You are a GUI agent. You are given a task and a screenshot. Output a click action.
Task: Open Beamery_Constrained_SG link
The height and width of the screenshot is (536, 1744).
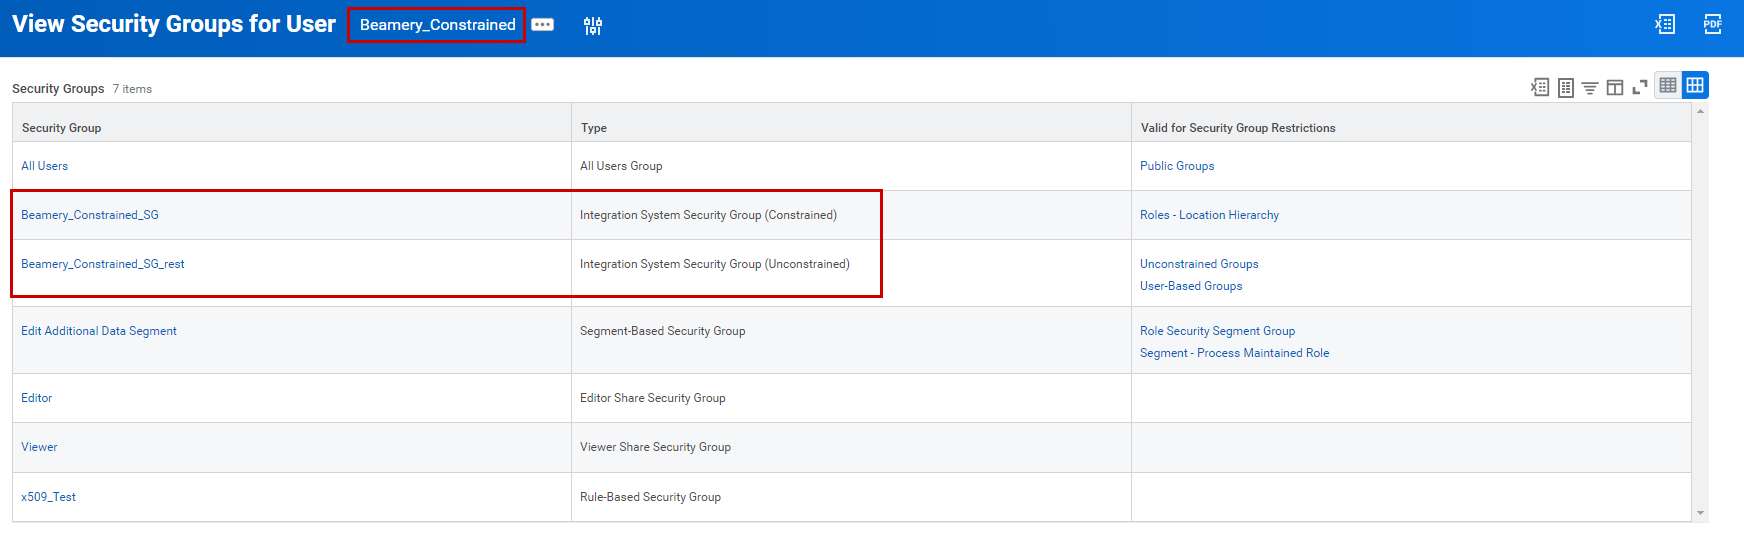coord(90,215)
